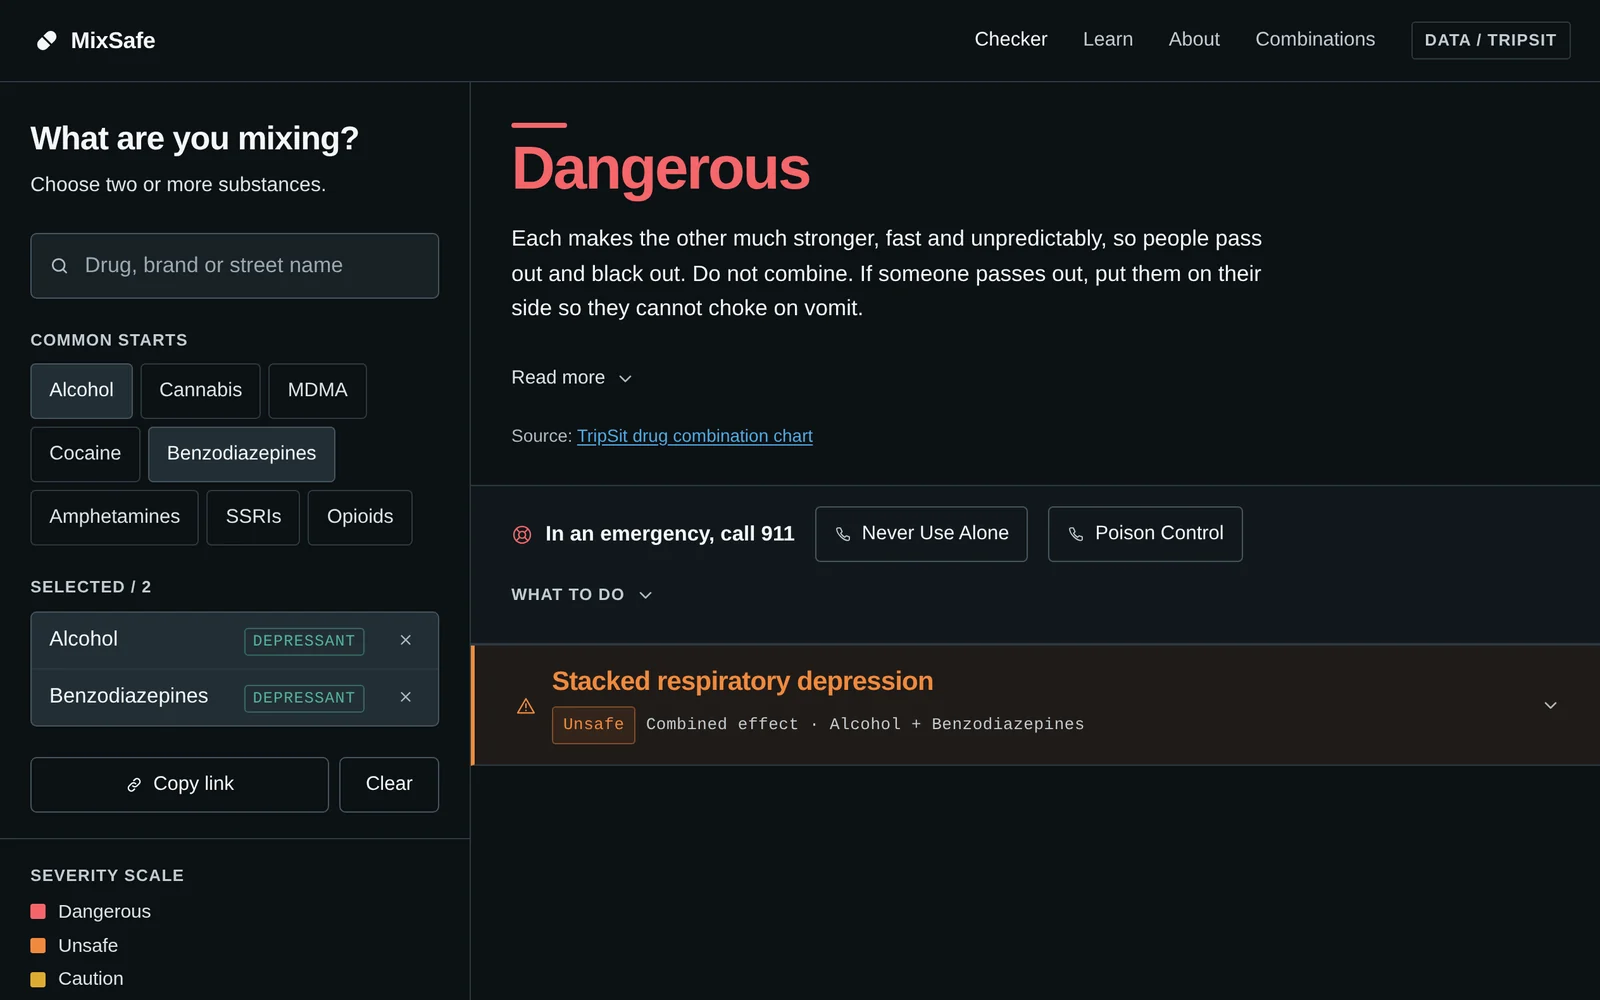Click the Benzodiazepines DEPRESSANT tag
1600x1000 pixels.
pos(304,698)
